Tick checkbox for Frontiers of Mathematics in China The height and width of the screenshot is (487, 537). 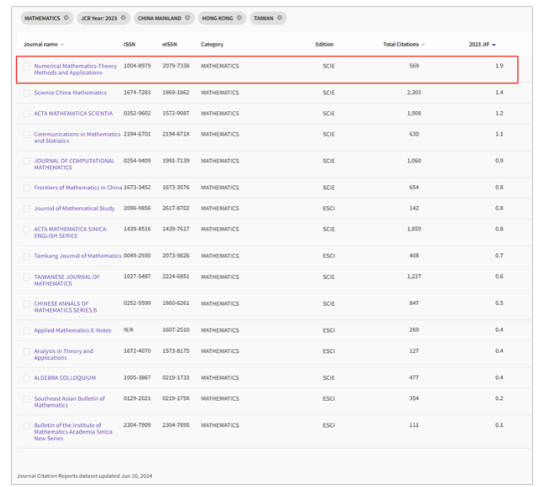pyautogui.click(x=27, y=188)
